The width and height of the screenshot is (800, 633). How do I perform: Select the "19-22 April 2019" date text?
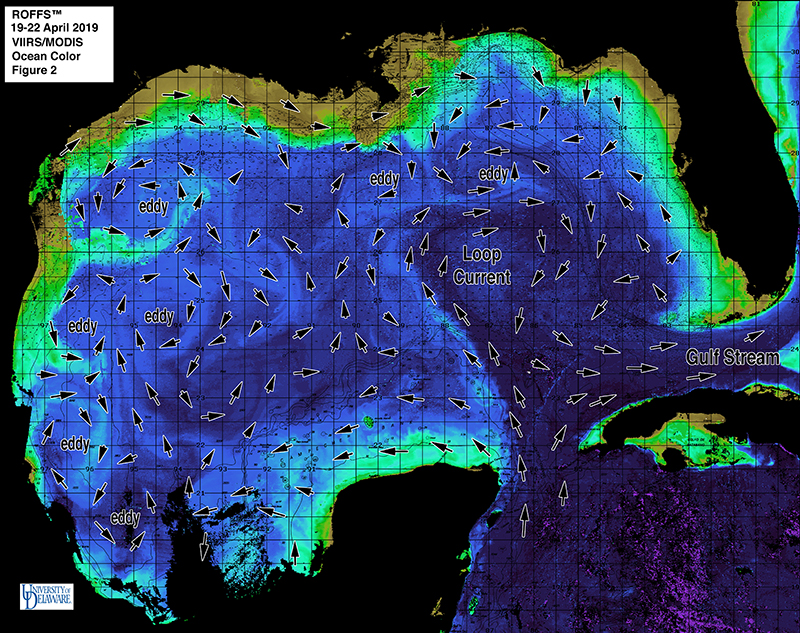(x=52, y=27)
